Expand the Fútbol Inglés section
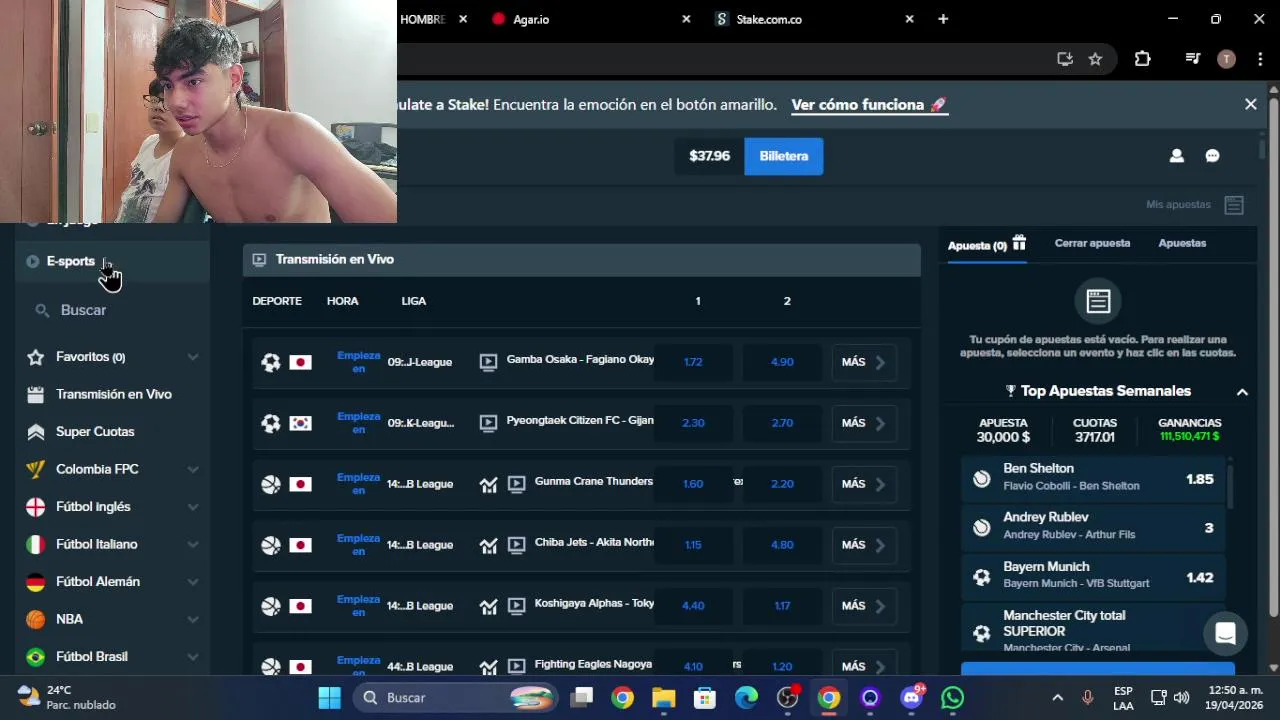The height and width of the screenshot is (720, 1280). click(193, 507)
